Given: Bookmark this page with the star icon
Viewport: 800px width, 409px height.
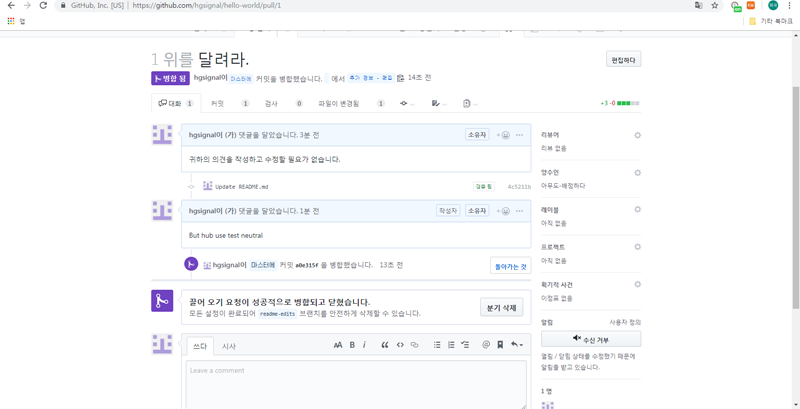Looking at the screenshot, I should pos(715,6).
